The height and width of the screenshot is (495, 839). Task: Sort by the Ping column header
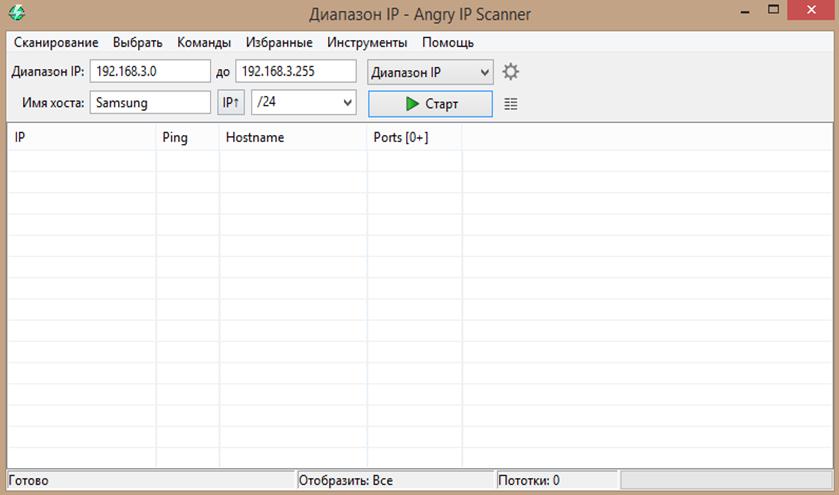click(x=187, y=138)
